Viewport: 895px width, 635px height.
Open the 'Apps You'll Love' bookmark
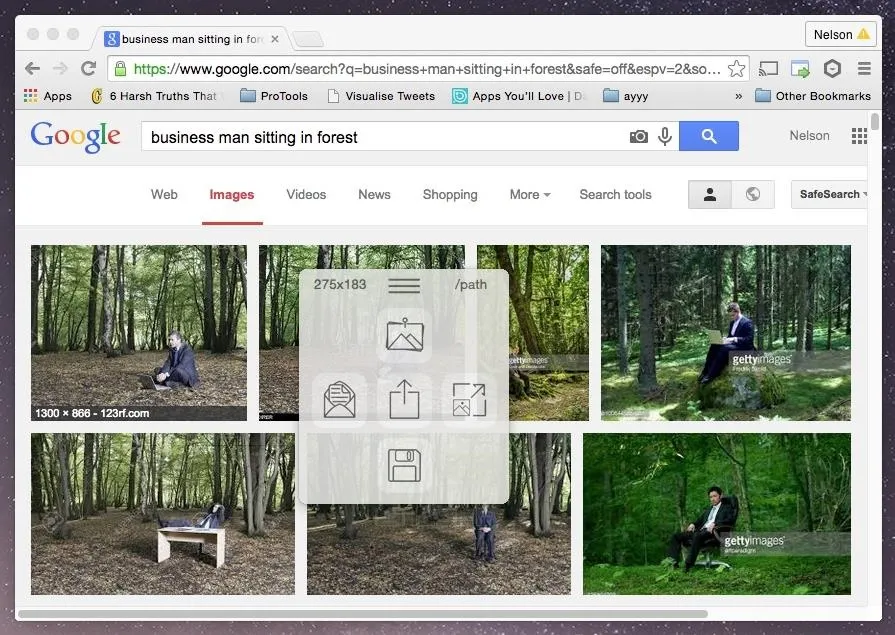[518, 96]
